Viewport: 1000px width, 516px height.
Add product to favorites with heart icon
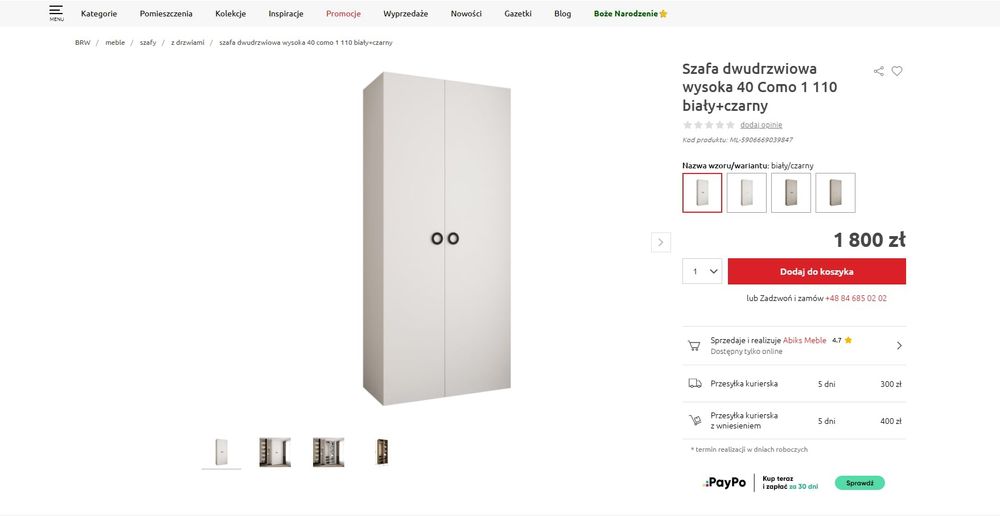pyautogui.click(x=897, y=71)
